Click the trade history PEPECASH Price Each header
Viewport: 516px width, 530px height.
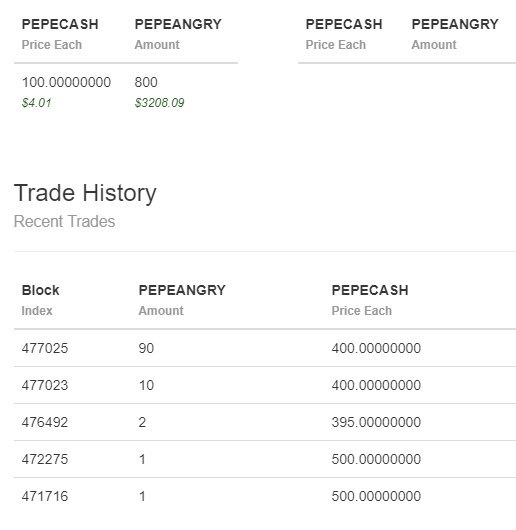370,300
